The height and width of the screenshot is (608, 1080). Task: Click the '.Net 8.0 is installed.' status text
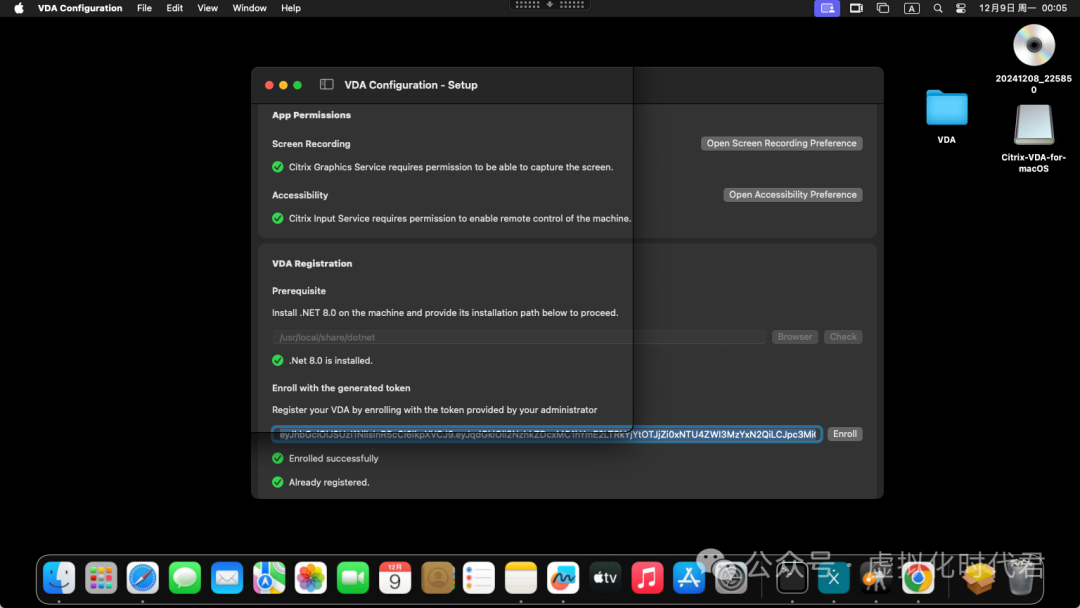pos(331,361)
